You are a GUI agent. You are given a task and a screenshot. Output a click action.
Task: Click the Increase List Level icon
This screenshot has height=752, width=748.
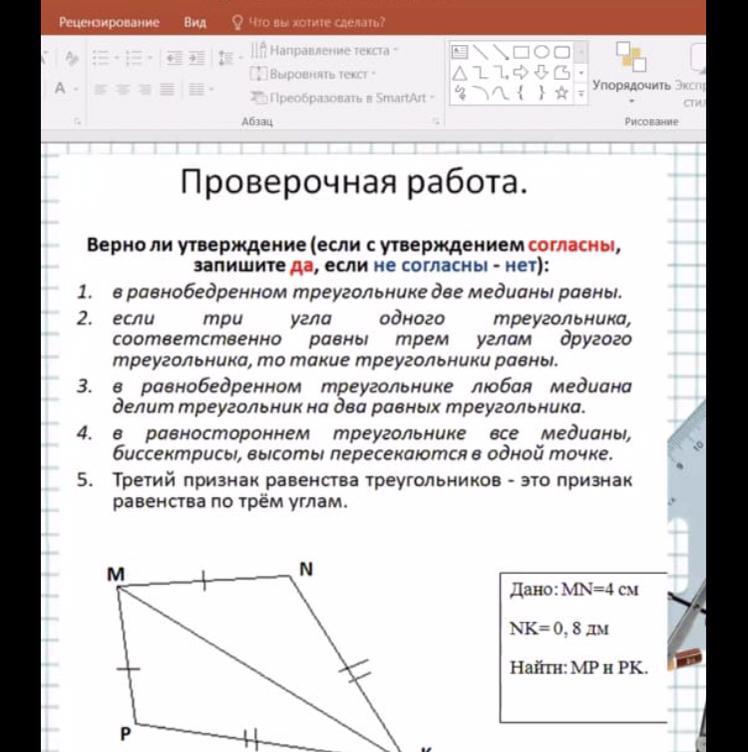pos(197,58)
